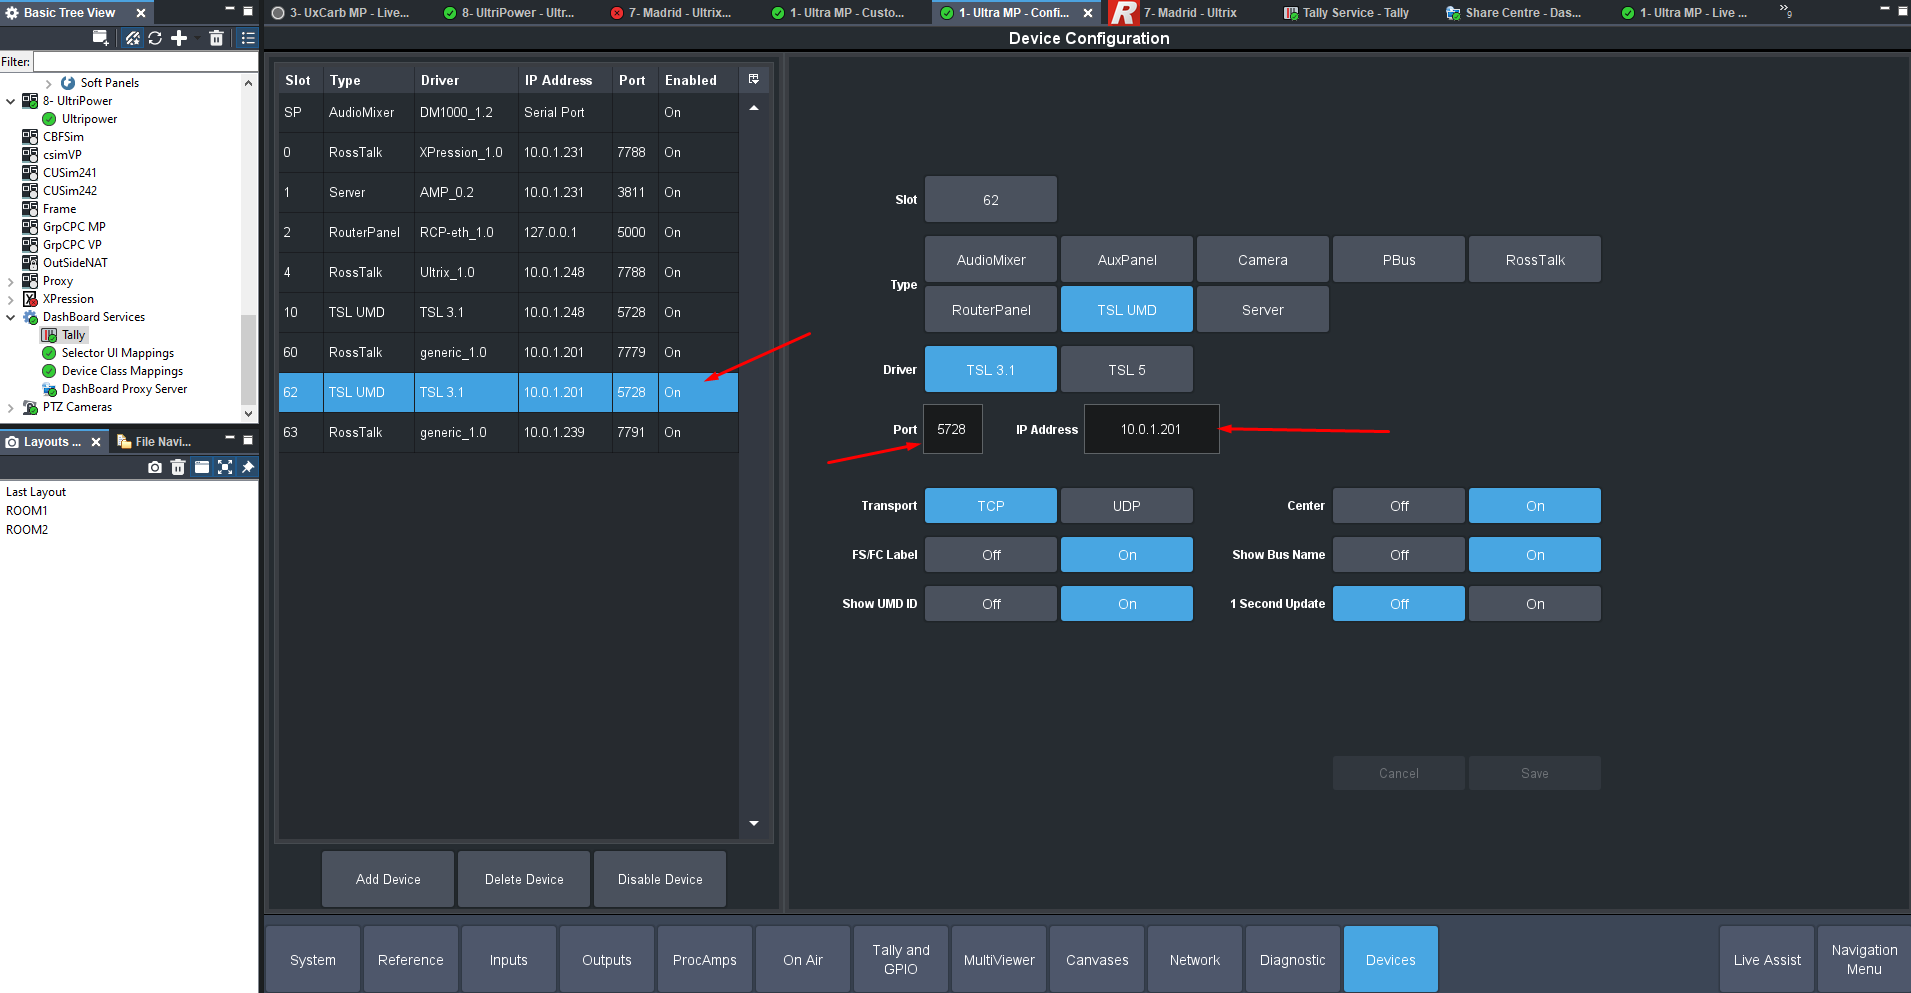1911x993 pixels.
Task: Click the Add Device button
Action: click(x=388, y=879)
